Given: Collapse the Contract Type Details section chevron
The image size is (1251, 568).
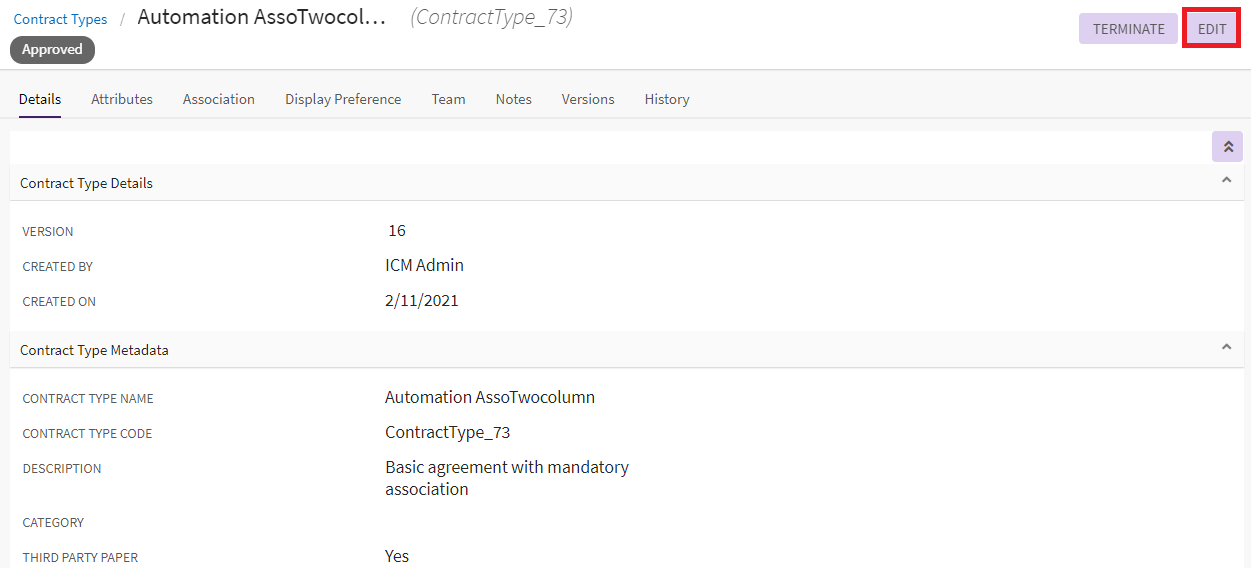Looking at the screenshot, I should tap(1226, 180).
